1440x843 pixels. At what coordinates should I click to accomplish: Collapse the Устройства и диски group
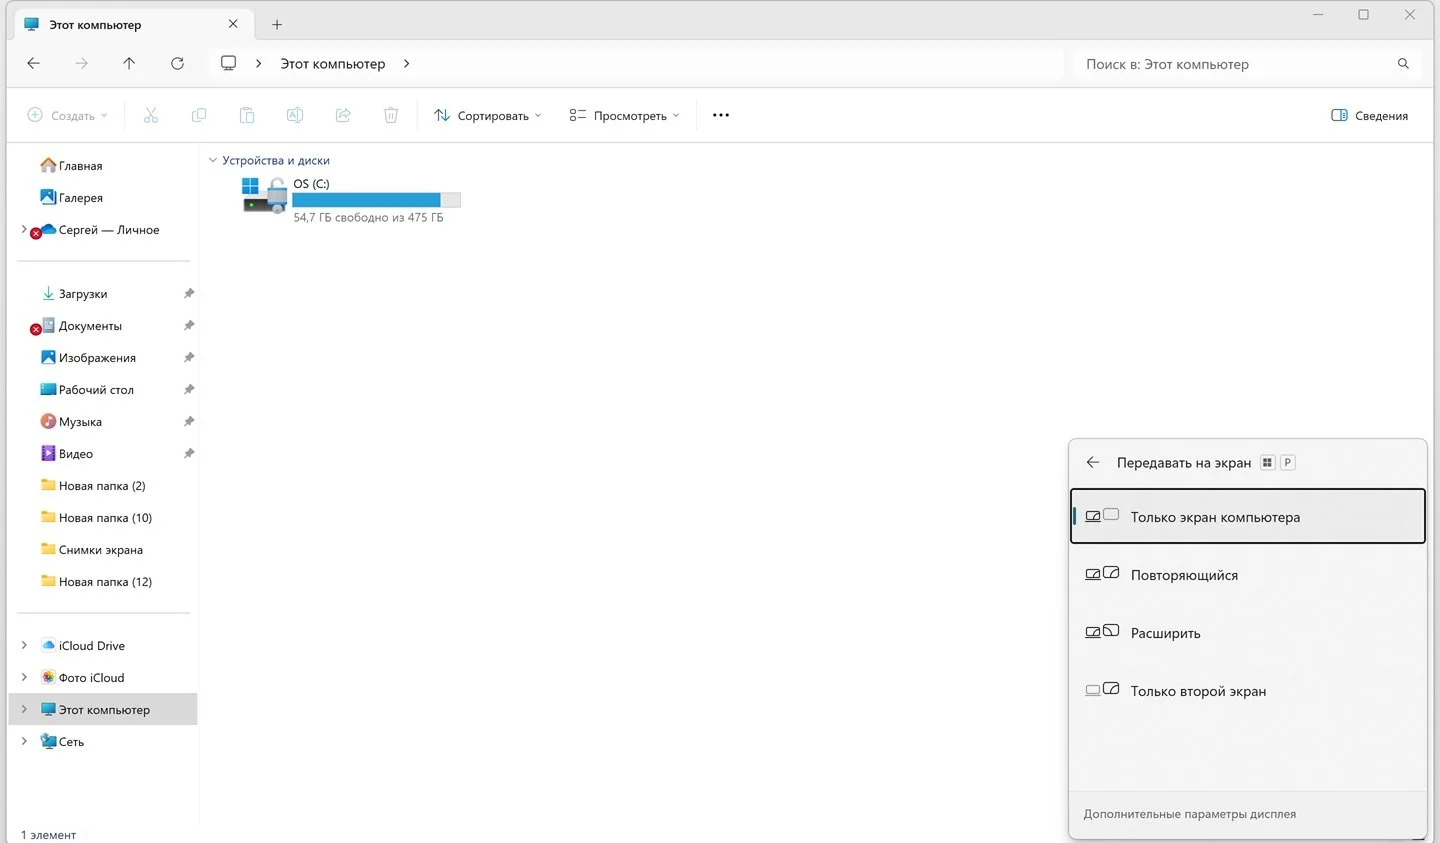coord(212,160)
